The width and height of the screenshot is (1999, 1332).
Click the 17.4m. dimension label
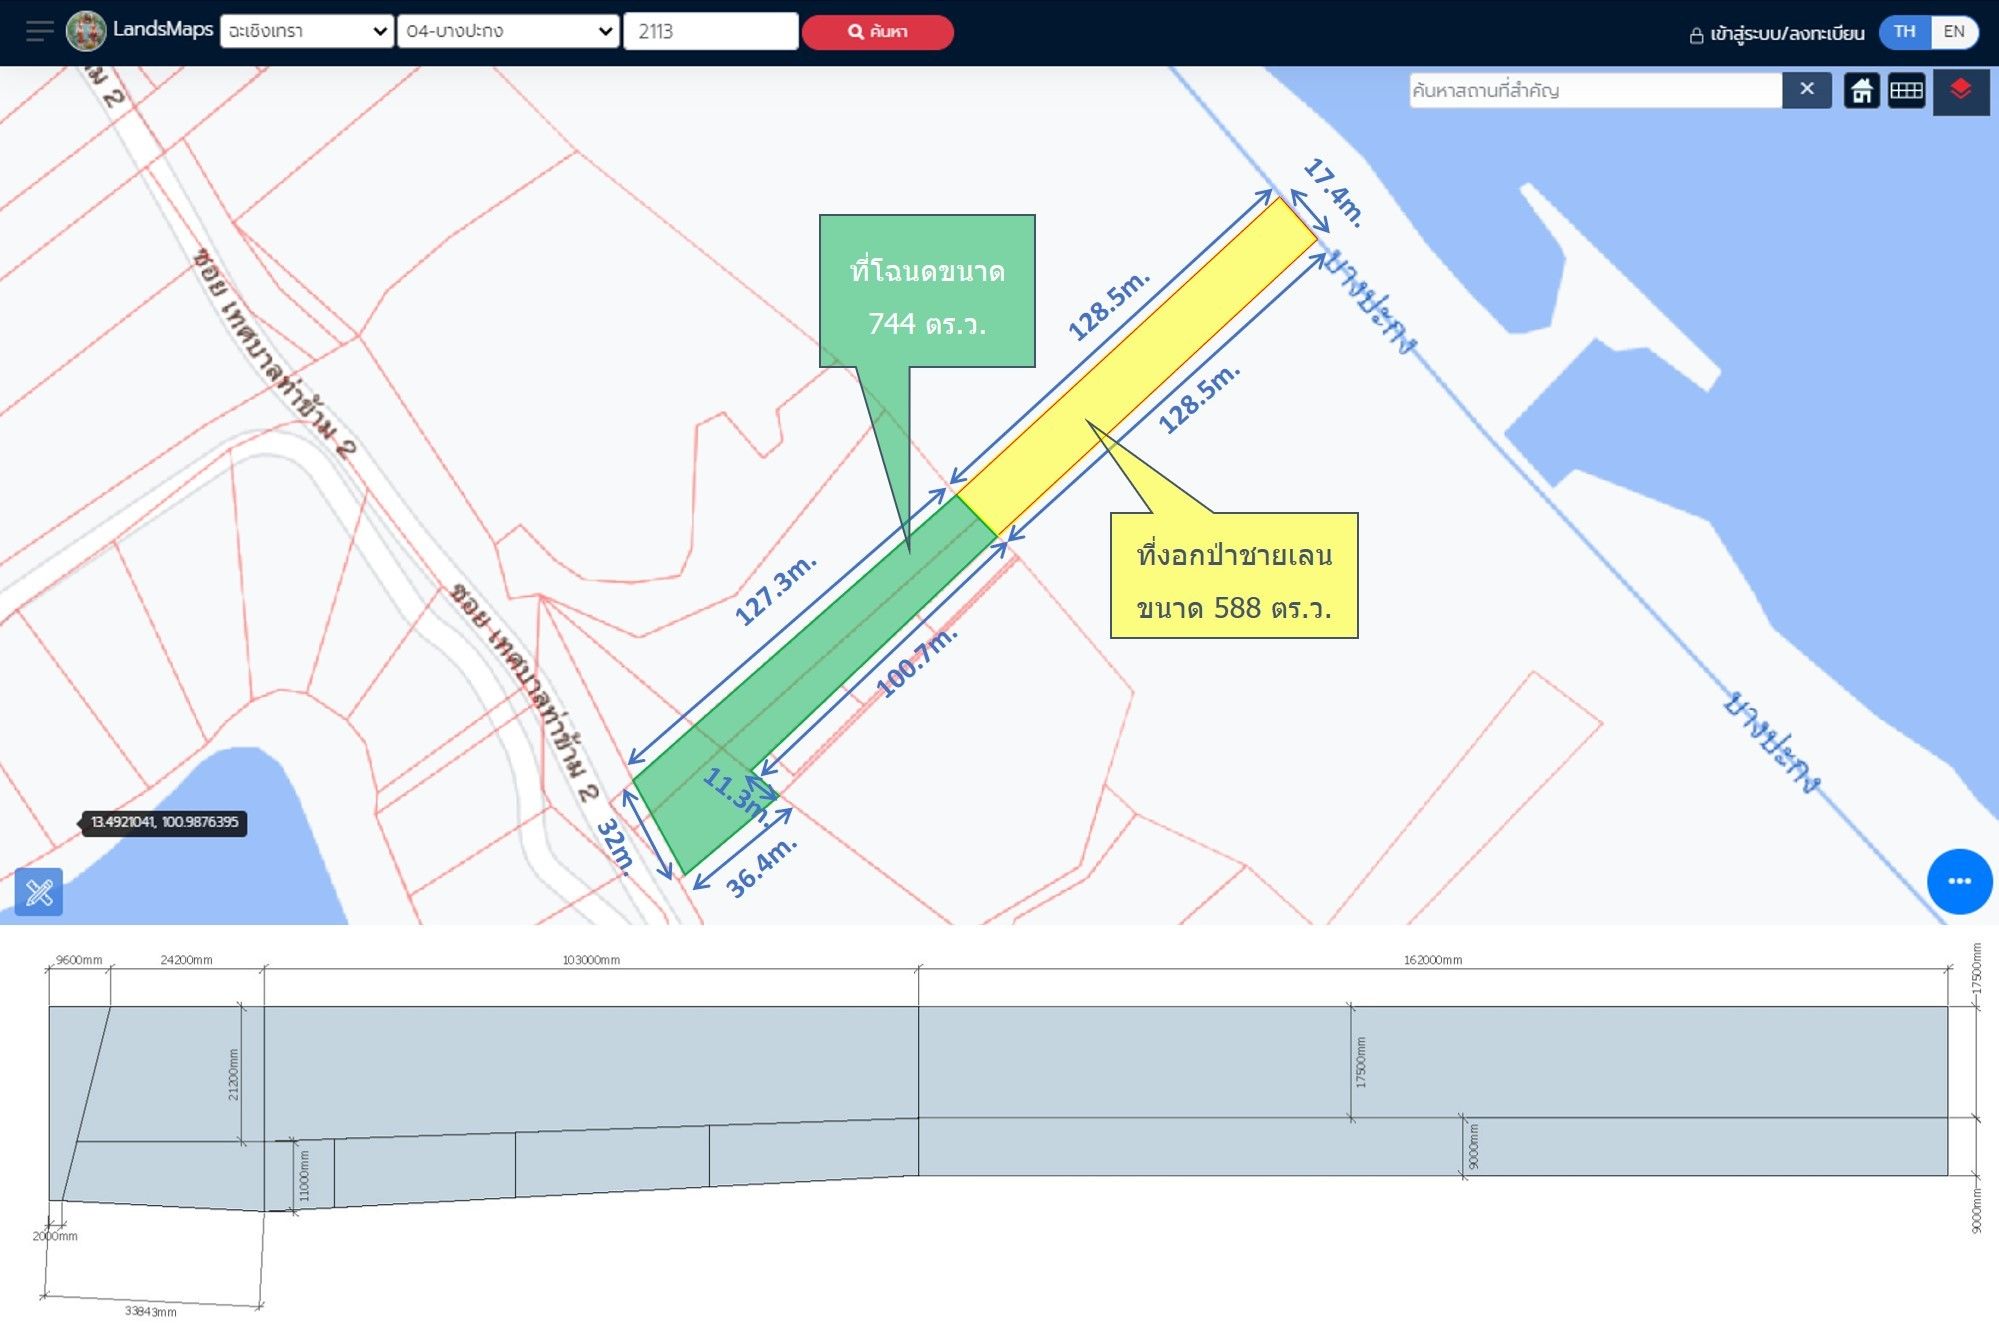tap(1334, 192)
